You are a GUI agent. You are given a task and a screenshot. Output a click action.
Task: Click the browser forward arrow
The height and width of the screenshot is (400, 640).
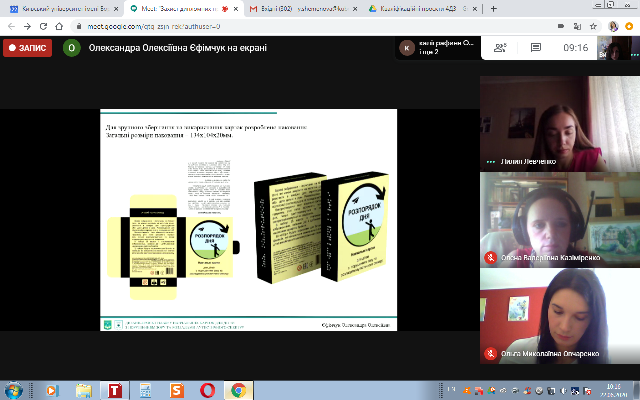point(27,27)
